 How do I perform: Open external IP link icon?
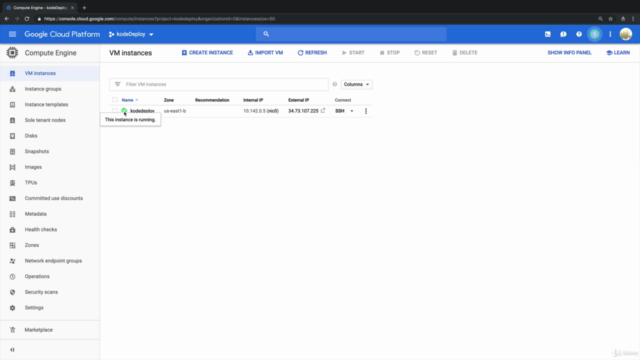323,111
